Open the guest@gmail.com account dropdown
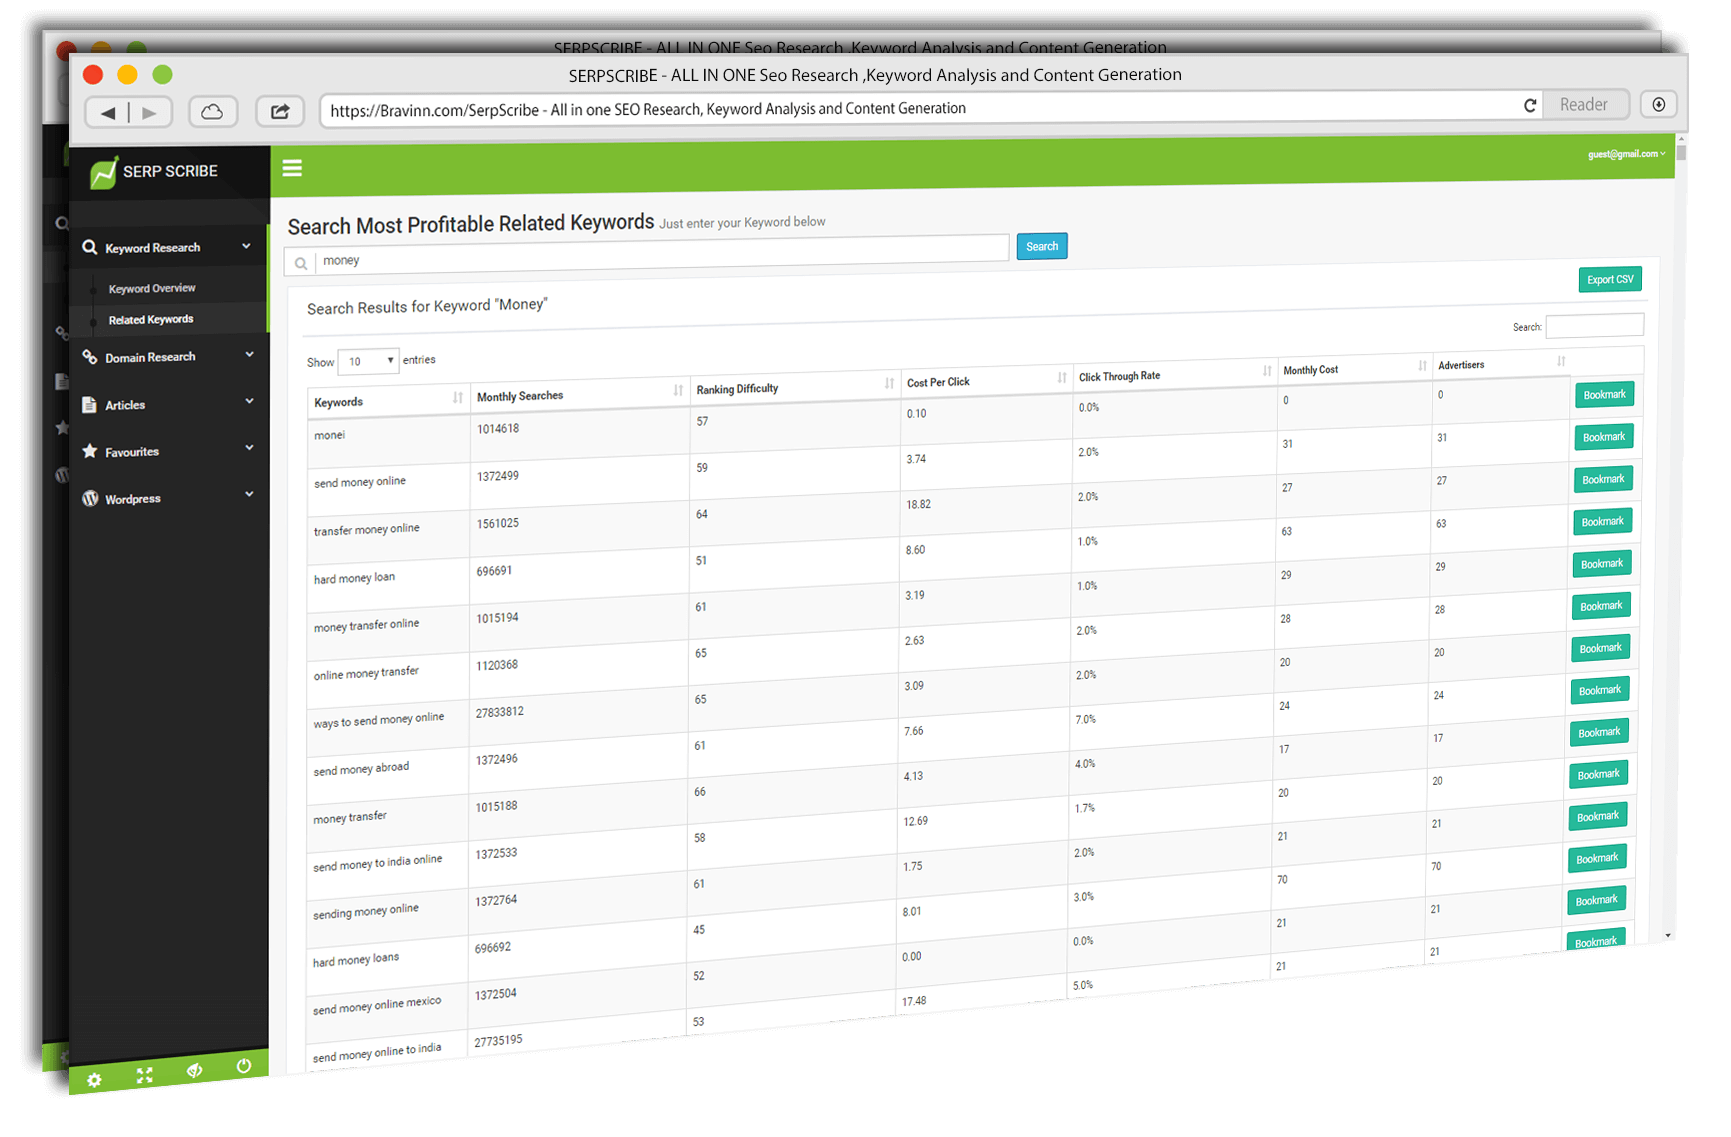The image size is (1731, 1137). coord(1626,154)
